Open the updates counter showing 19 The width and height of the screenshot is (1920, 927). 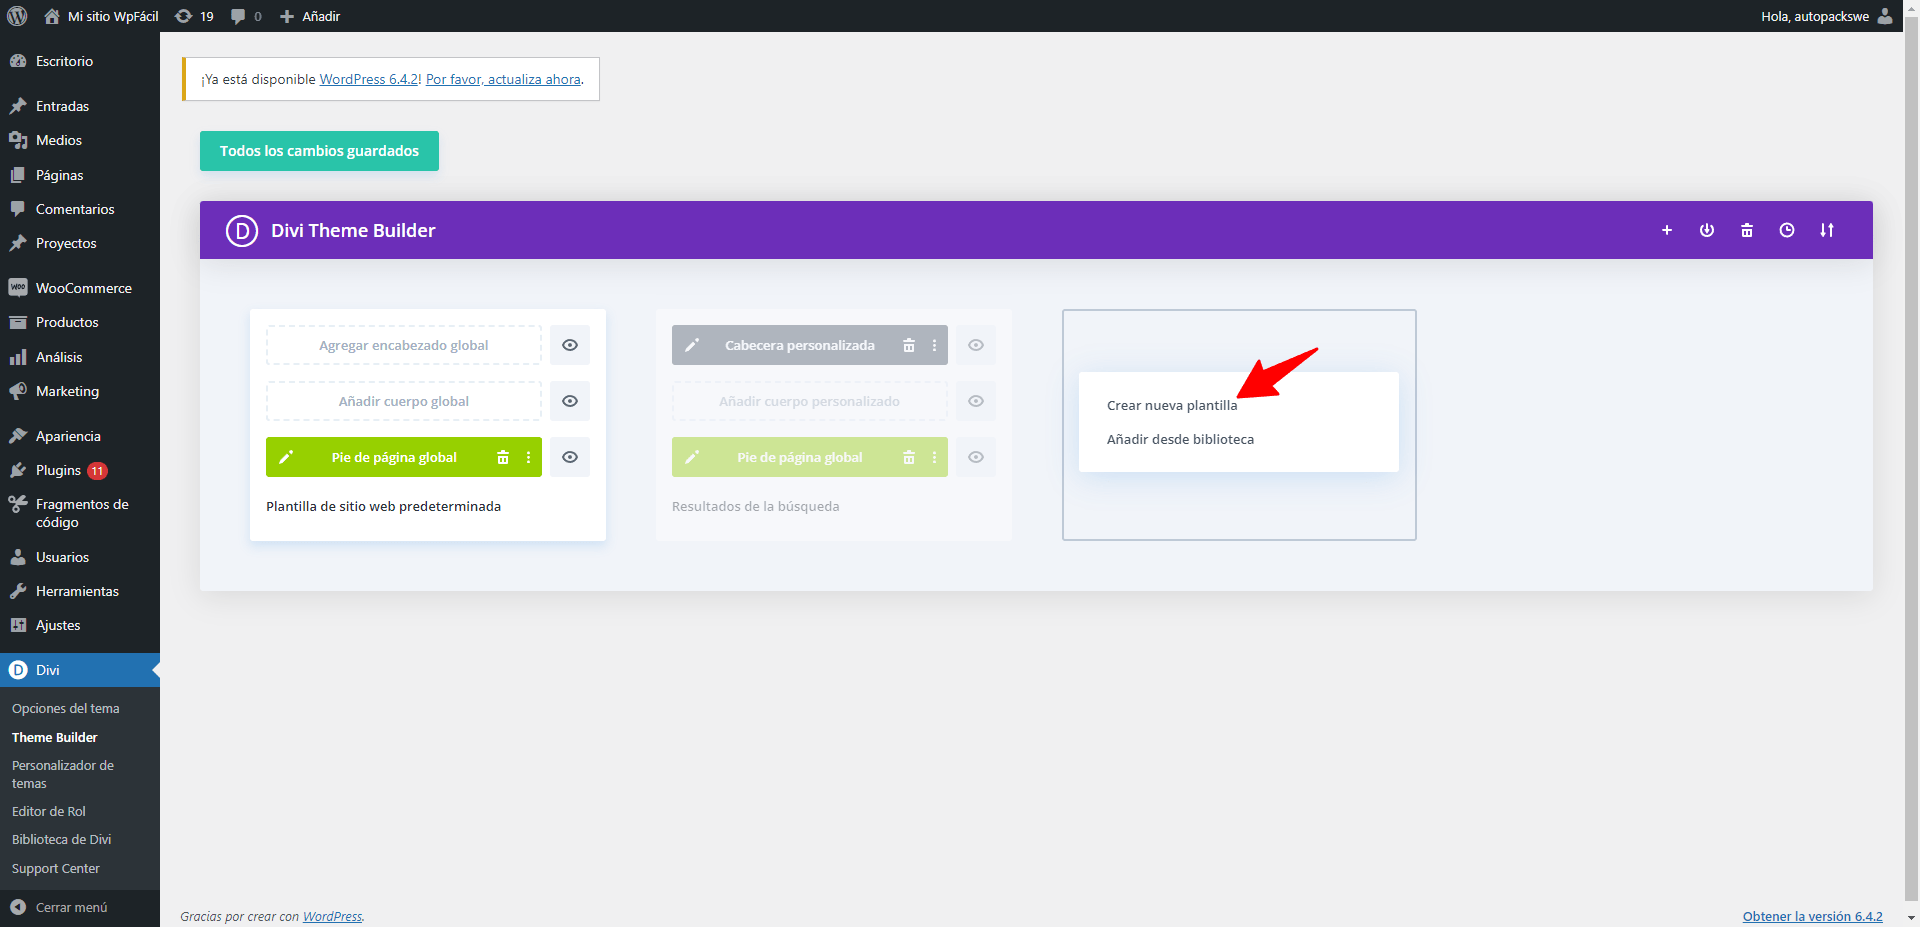pos(194,16)
